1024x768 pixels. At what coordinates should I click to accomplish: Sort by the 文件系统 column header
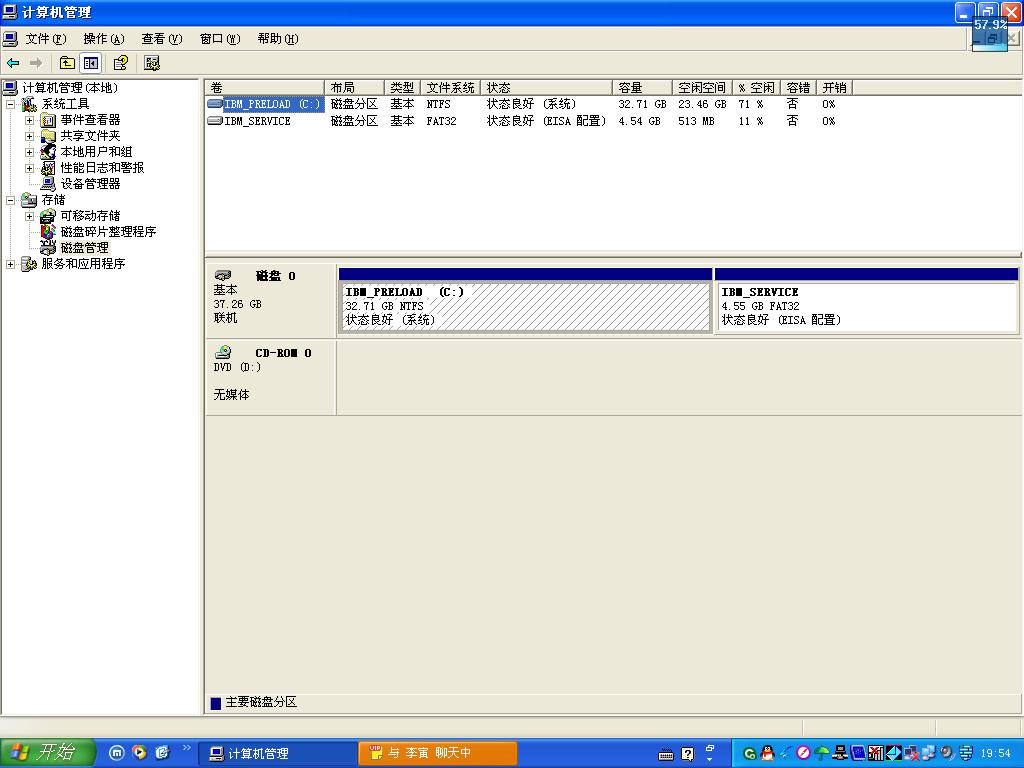(451, 88)
